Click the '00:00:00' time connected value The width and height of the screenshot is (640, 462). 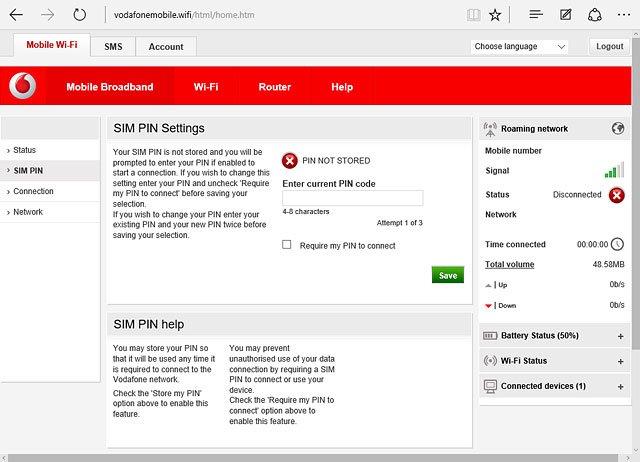pyautogui.click(x=592, y=244)
